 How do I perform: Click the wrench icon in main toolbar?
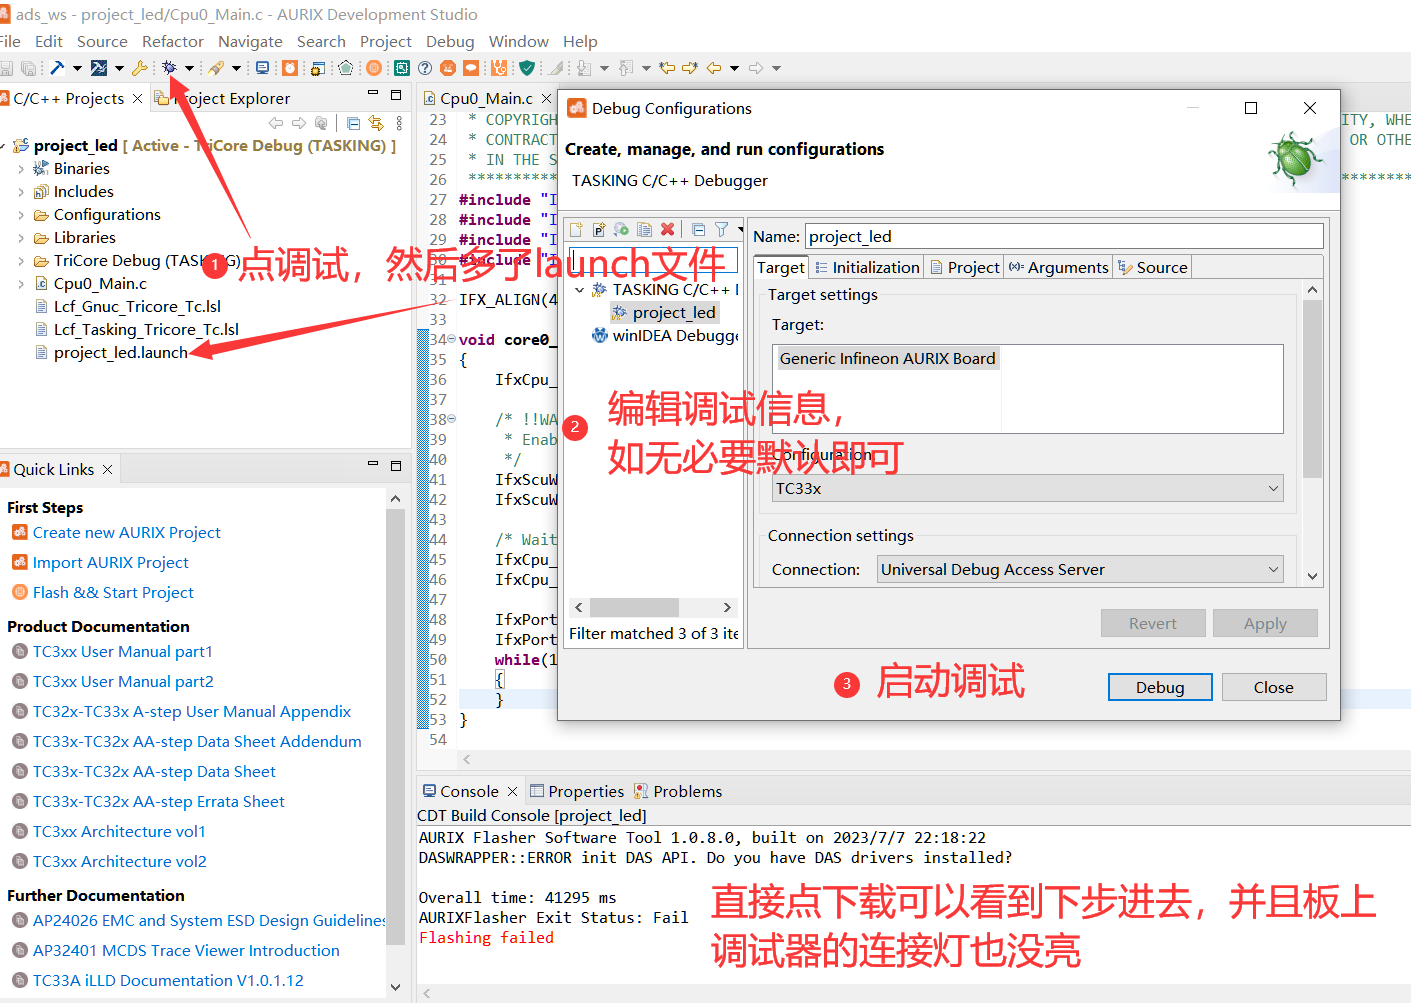[x=139, y=68]
